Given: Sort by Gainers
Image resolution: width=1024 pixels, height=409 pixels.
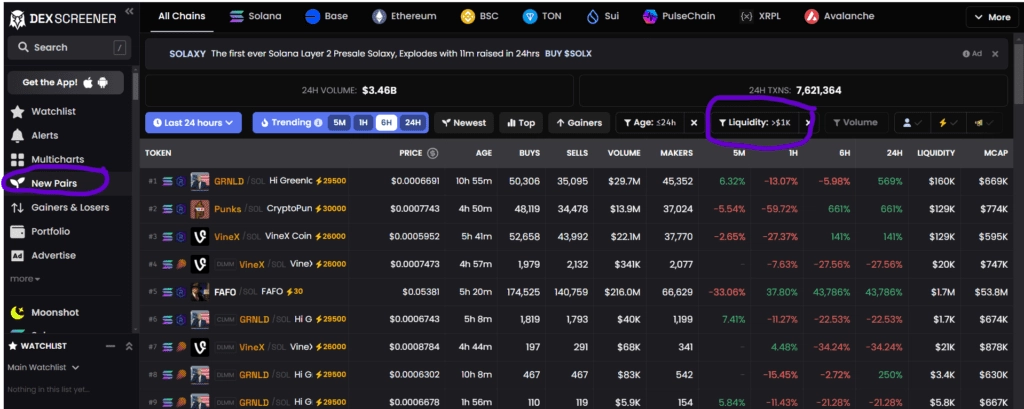Looking at the screenshot, I should [579, 123].
